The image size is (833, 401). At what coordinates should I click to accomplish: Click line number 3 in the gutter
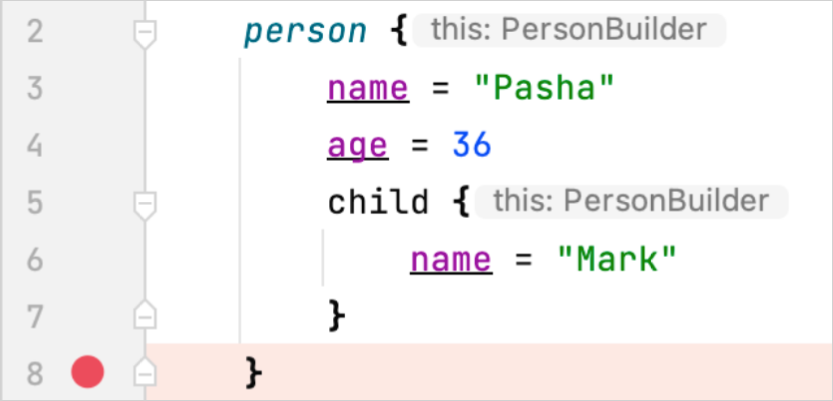[x=35, y=90]
